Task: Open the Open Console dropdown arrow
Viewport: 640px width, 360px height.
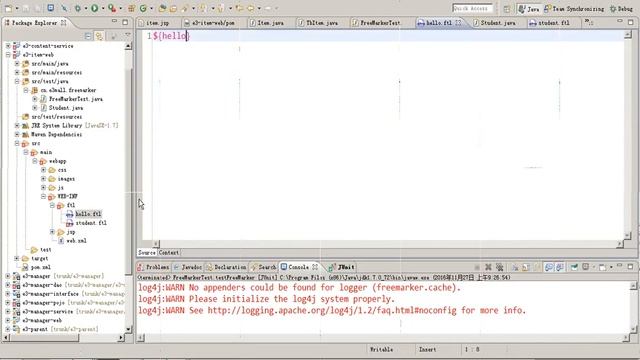Action: pos(611,267)
